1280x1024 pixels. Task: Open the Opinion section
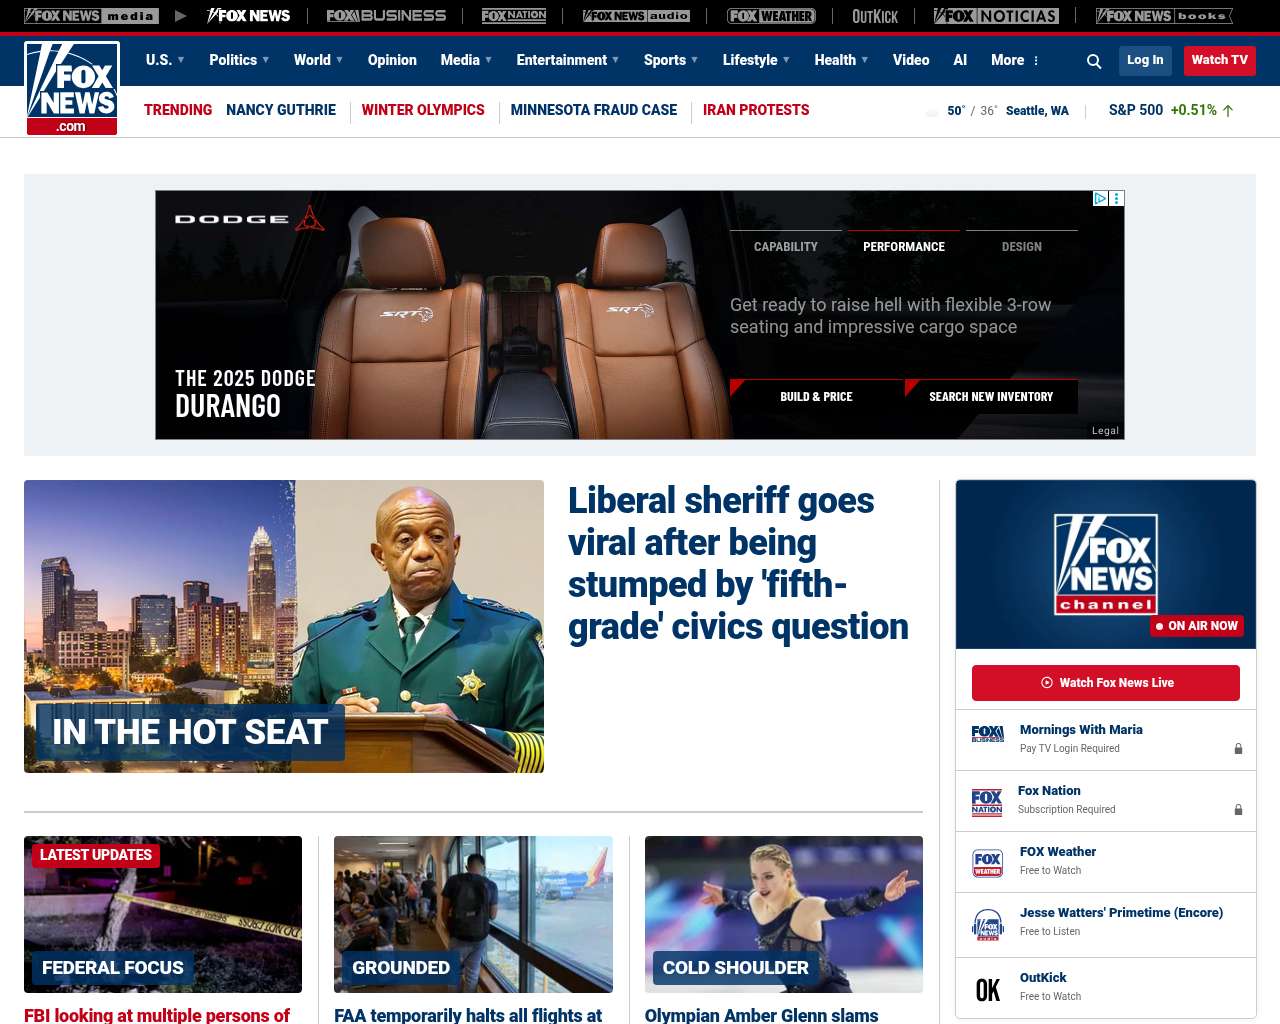point(392,60)
